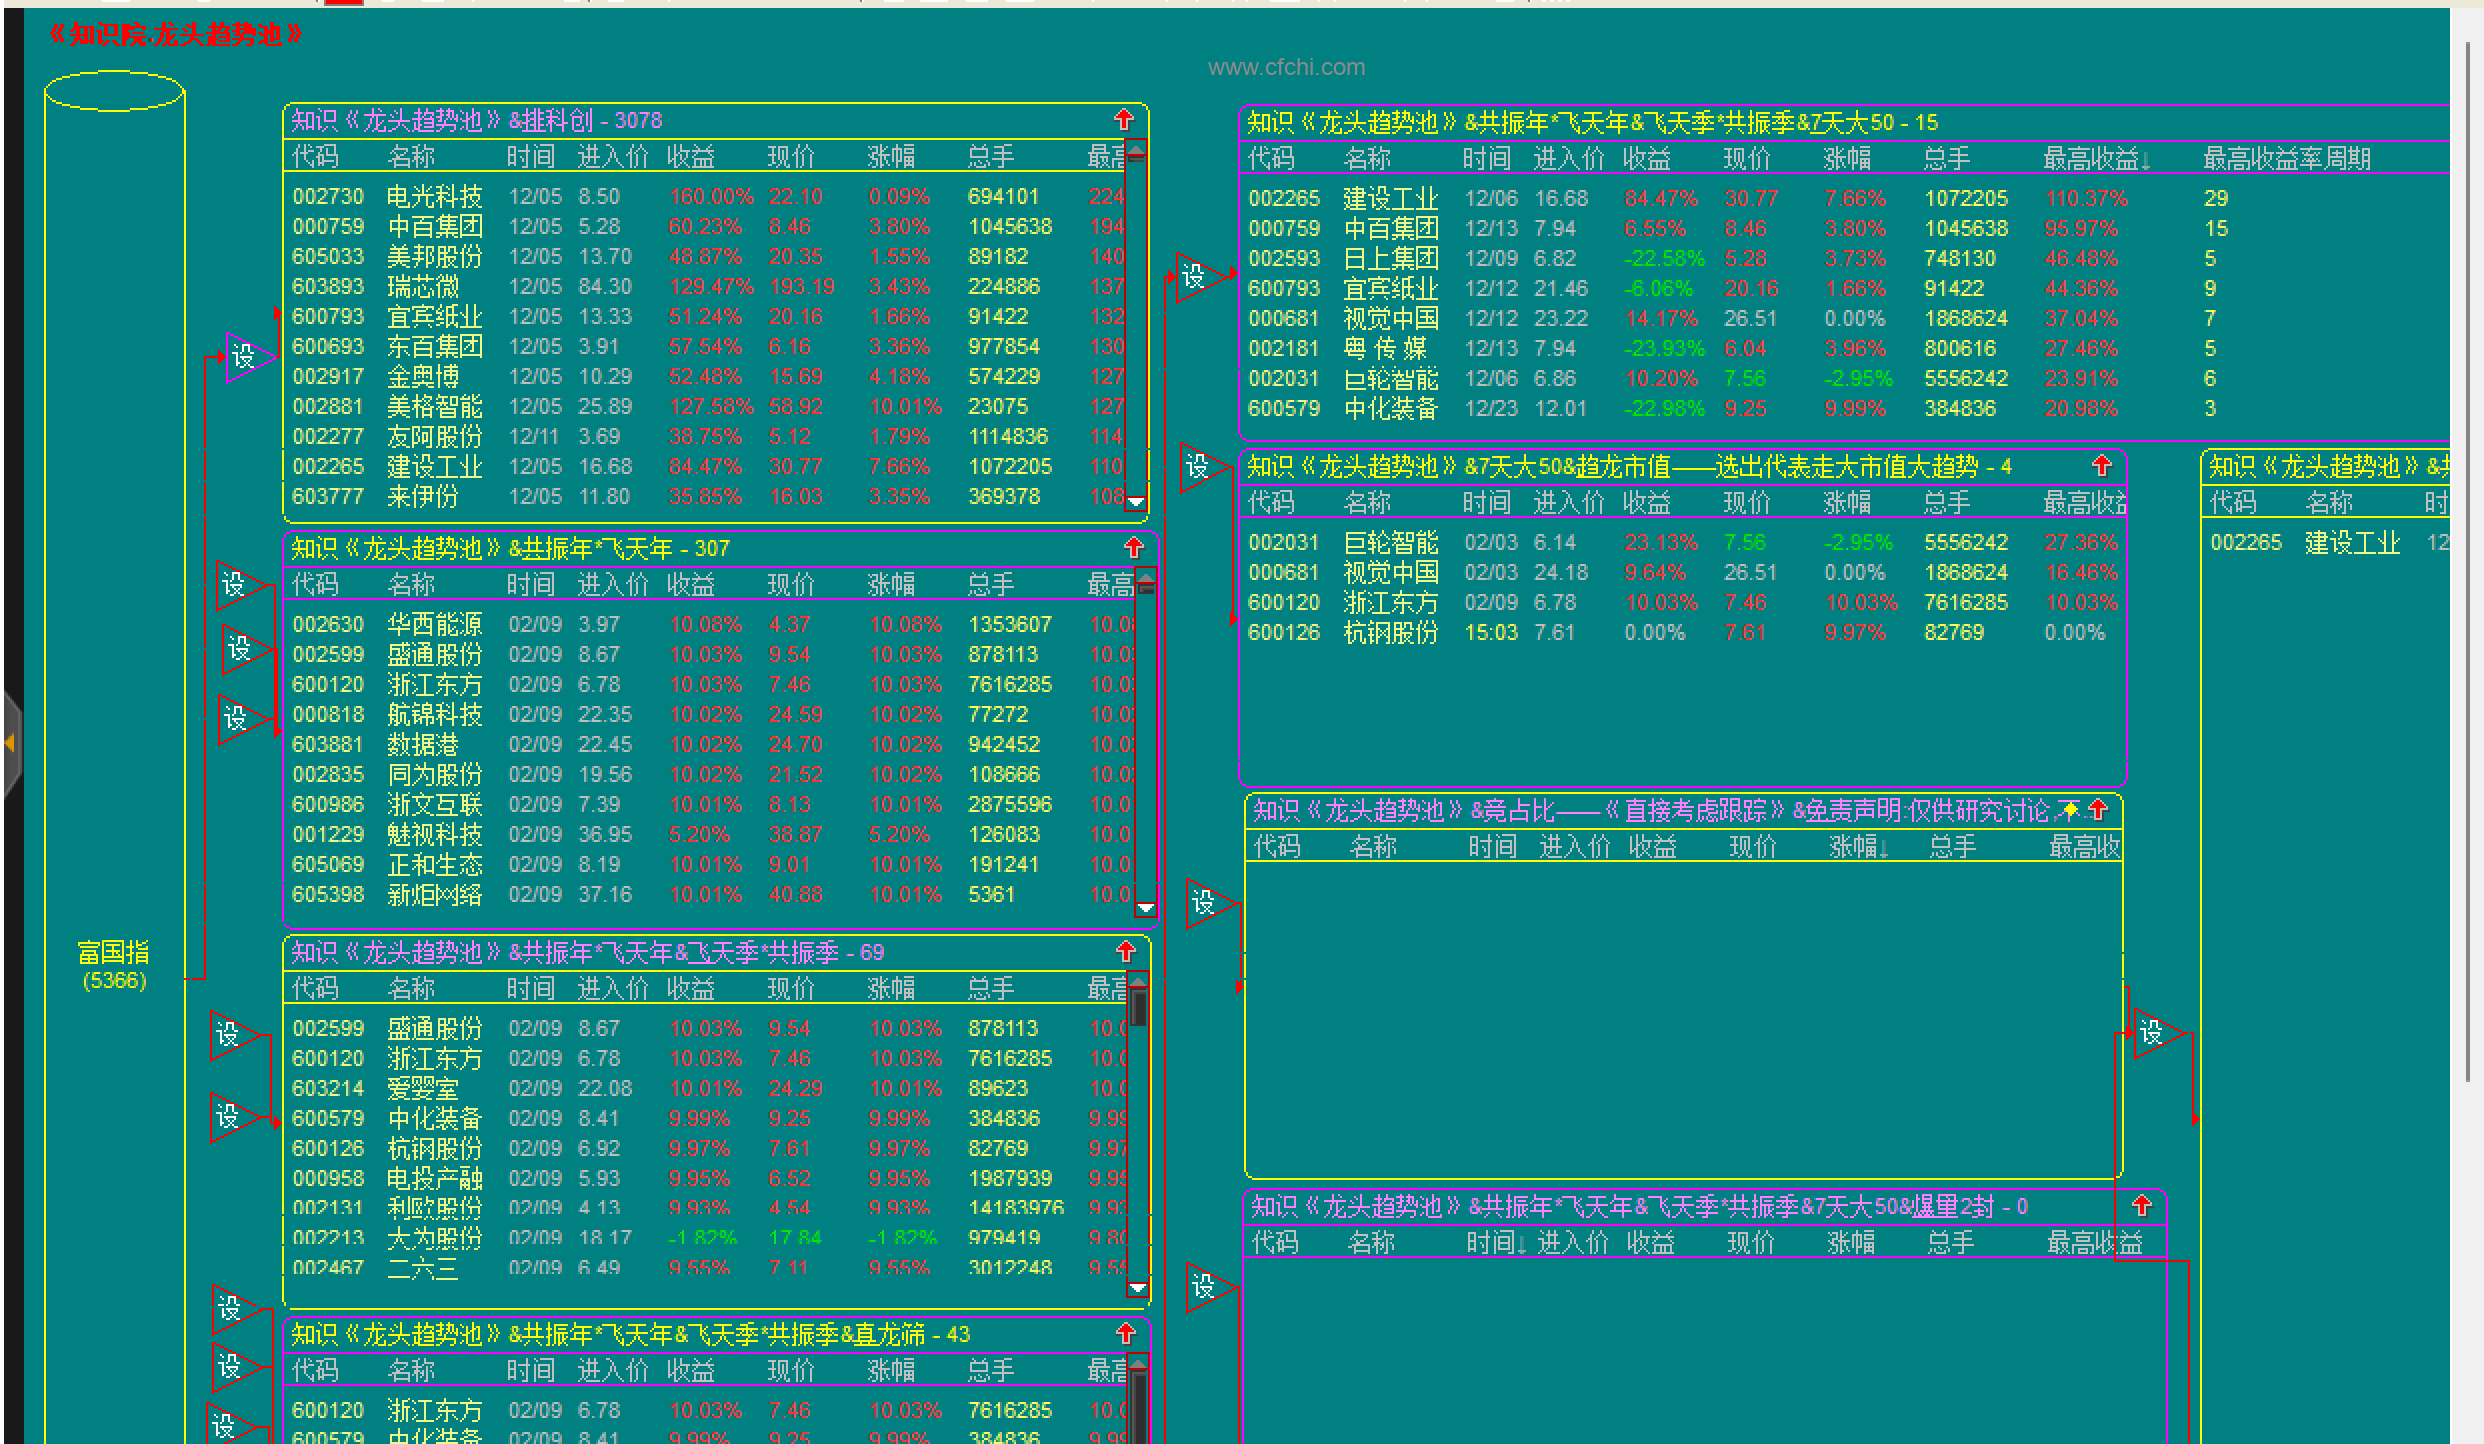2484x1444 pixels.
Task: Click 设 triangle right of 竞占比 panel
Action: coord(2153,1032)
